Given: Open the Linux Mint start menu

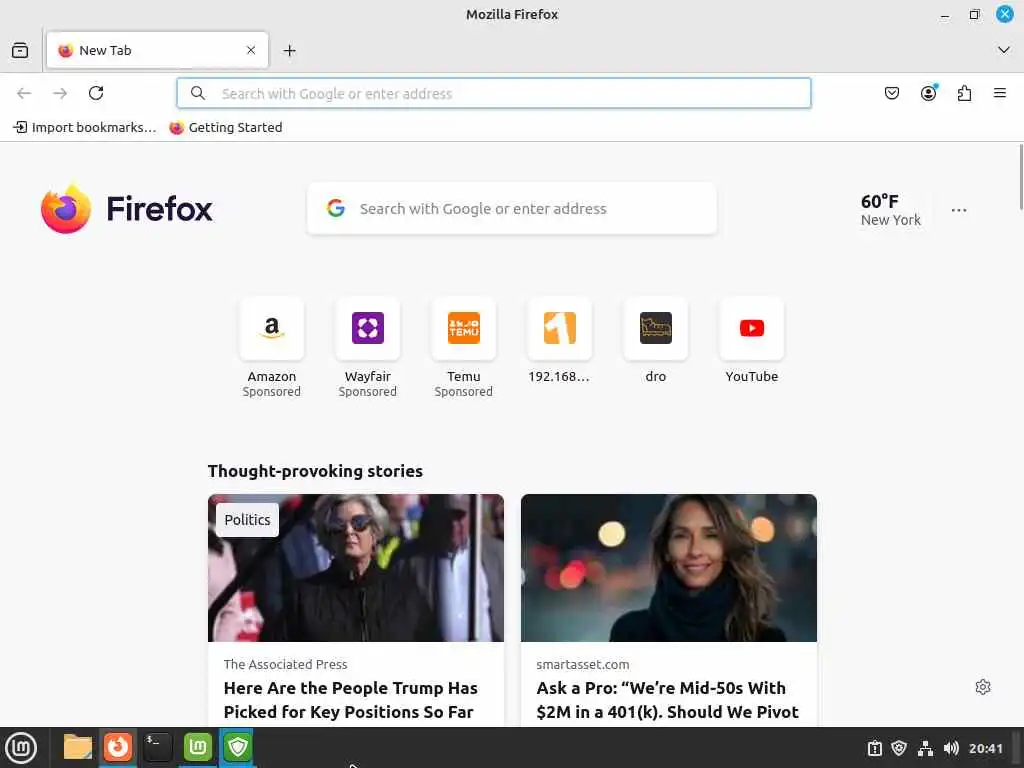Looking at the screenshot, I should tap(21, 748).
